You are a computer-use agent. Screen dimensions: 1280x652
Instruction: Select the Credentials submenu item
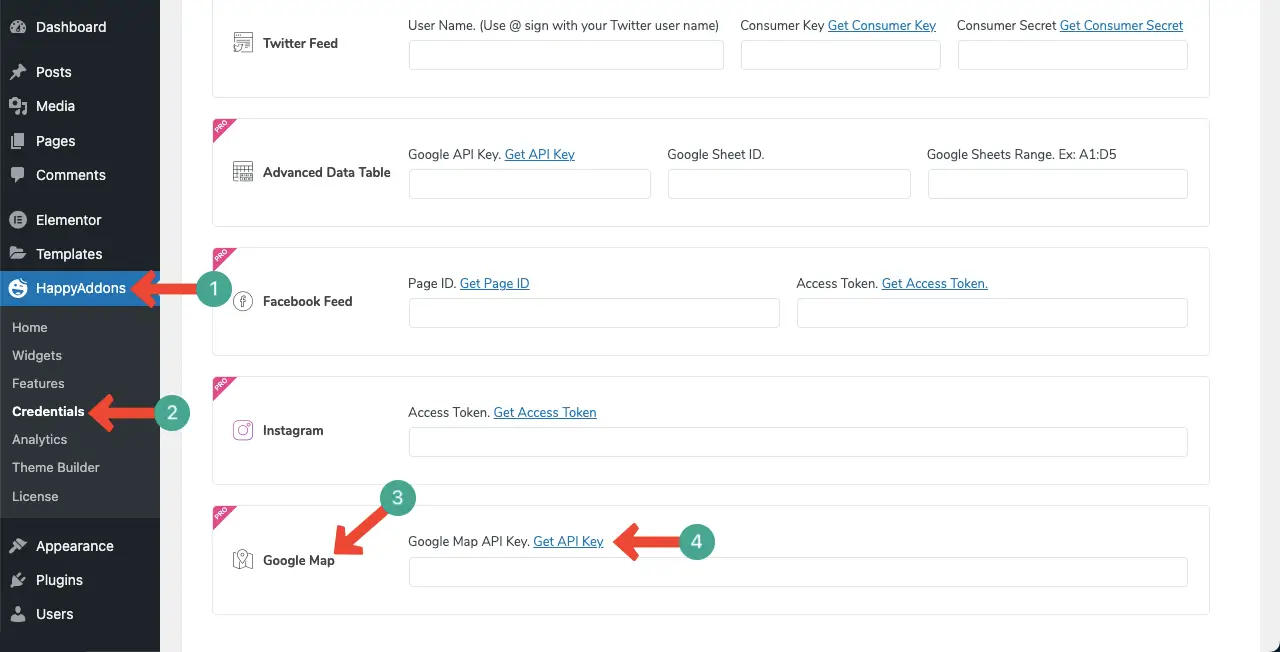coord(48,411)
